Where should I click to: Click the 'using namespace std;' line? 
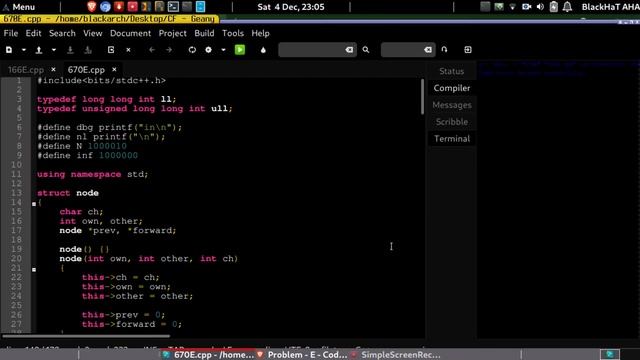(93, 174)
